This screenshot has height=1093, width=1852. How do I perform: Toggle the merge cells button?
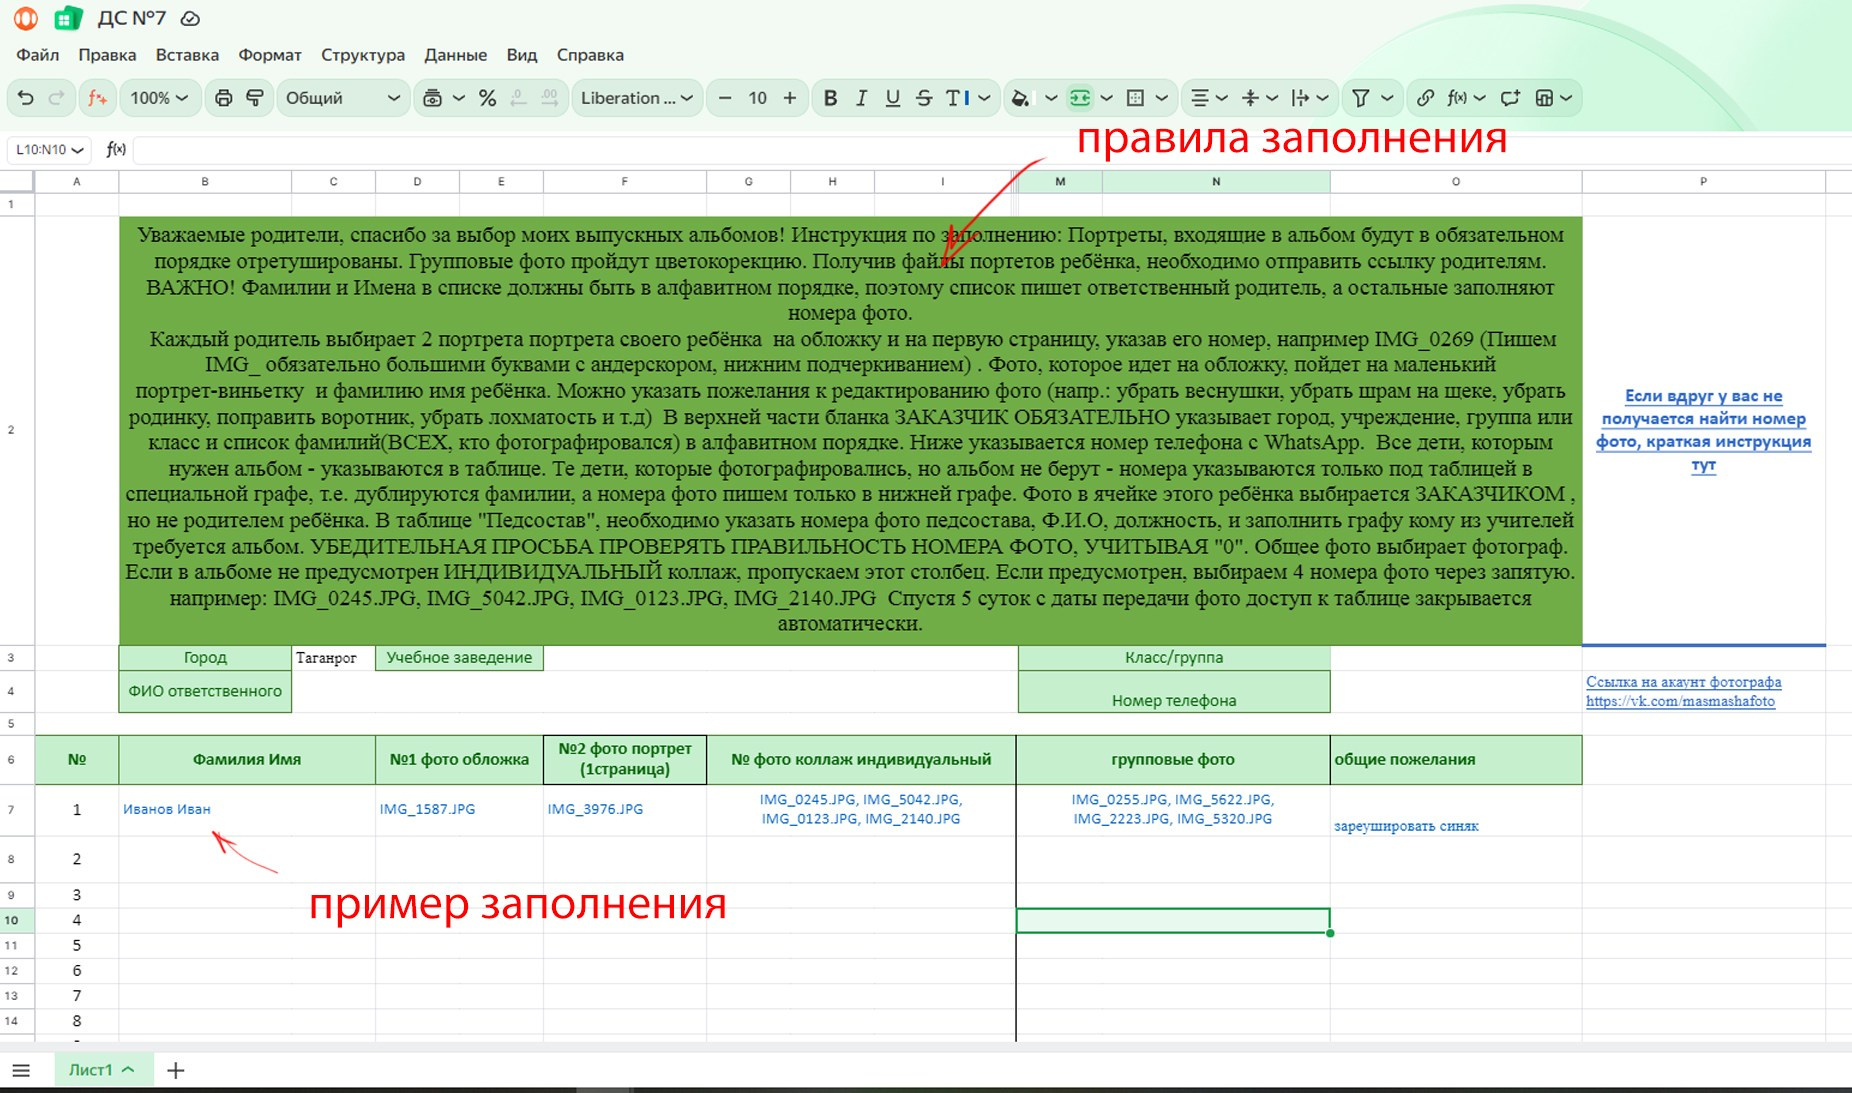tap(1080, 98)
